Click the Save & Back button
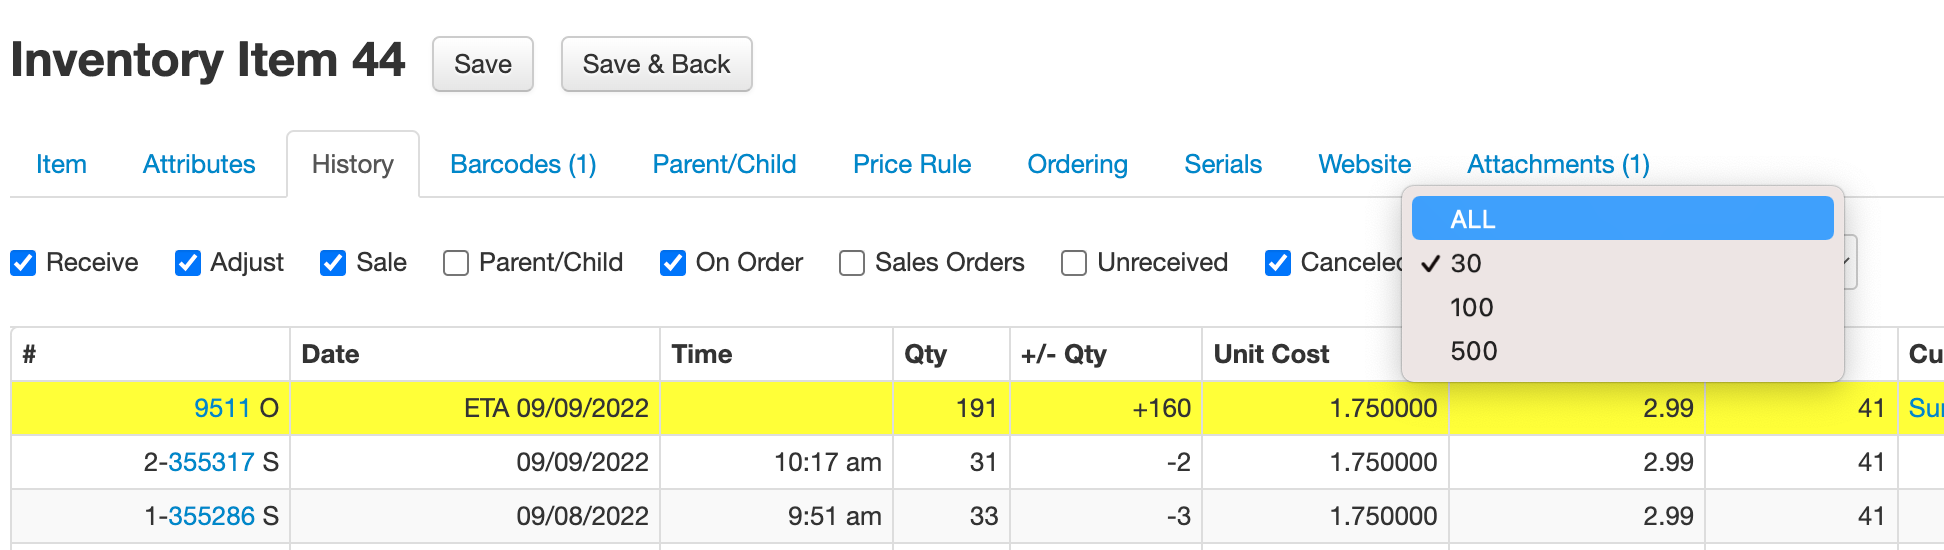 point(656,64)
